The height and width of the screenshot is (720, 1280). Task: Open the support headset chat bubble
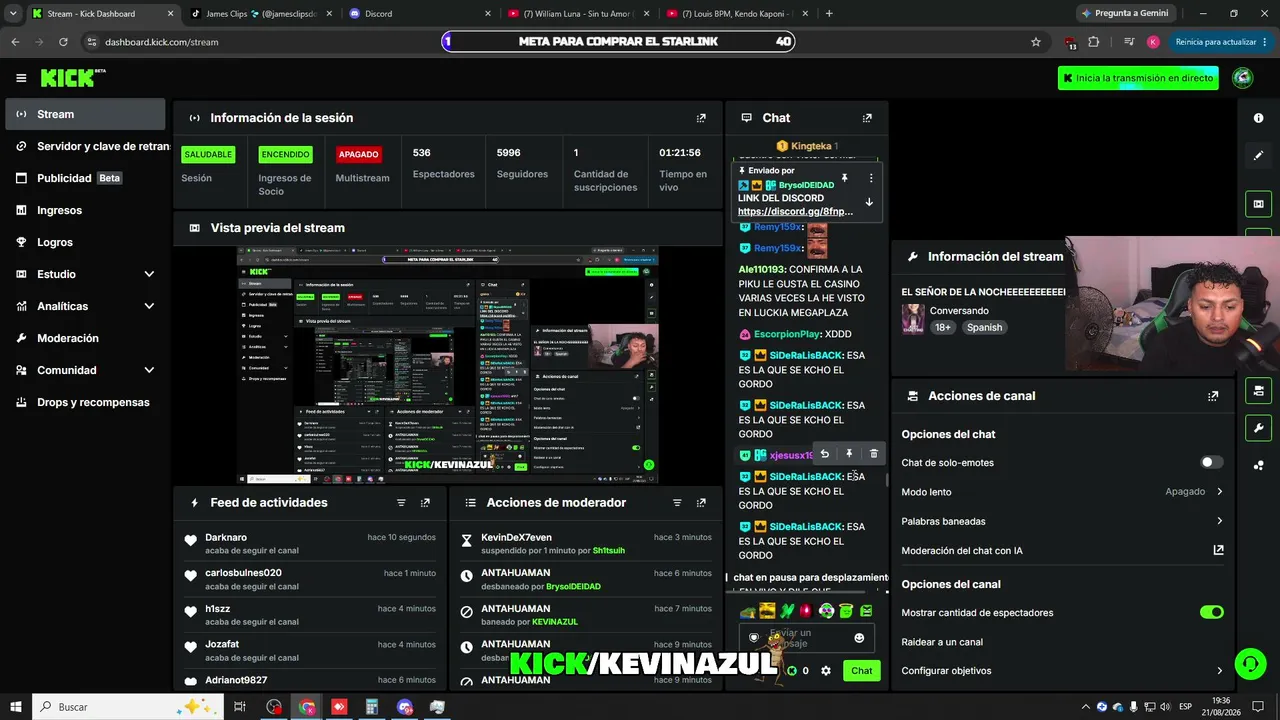(x=1249, y=664)
